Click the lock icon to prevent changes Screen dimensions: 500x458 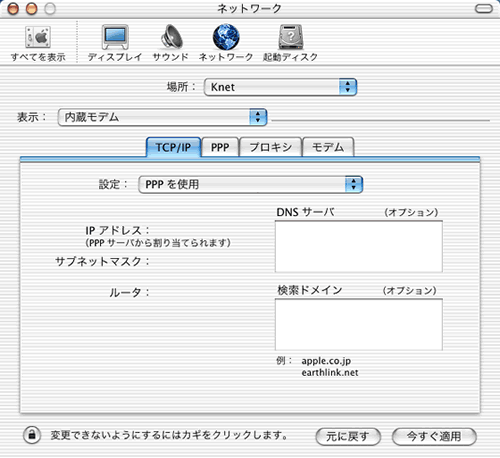tap(32, 435)
